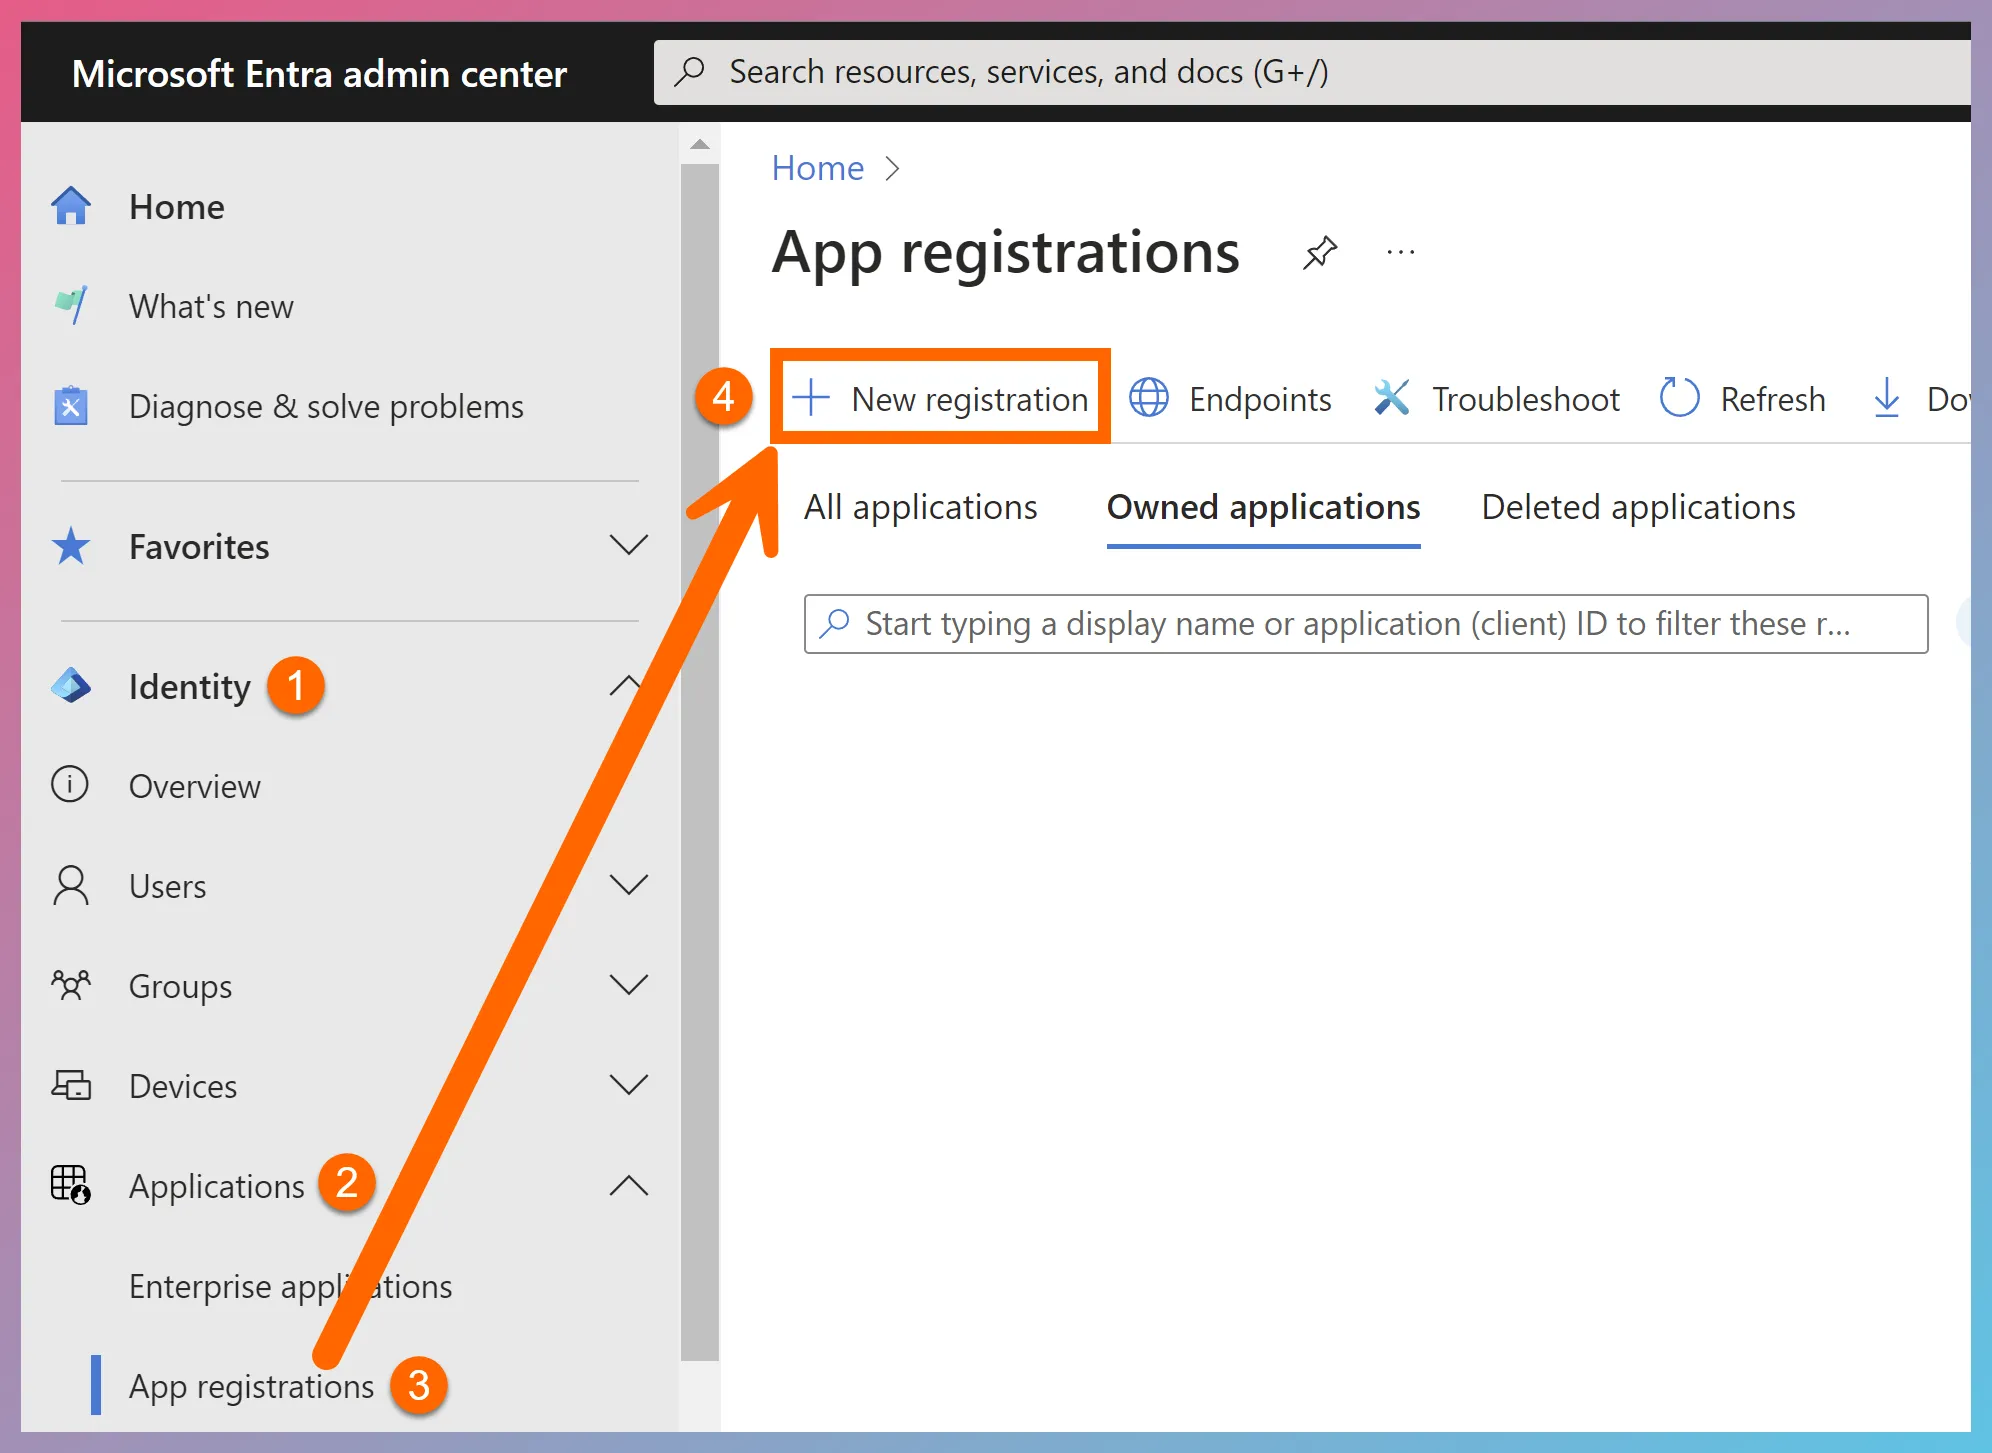Click the What's new flag icon

(x=70, y=306)
